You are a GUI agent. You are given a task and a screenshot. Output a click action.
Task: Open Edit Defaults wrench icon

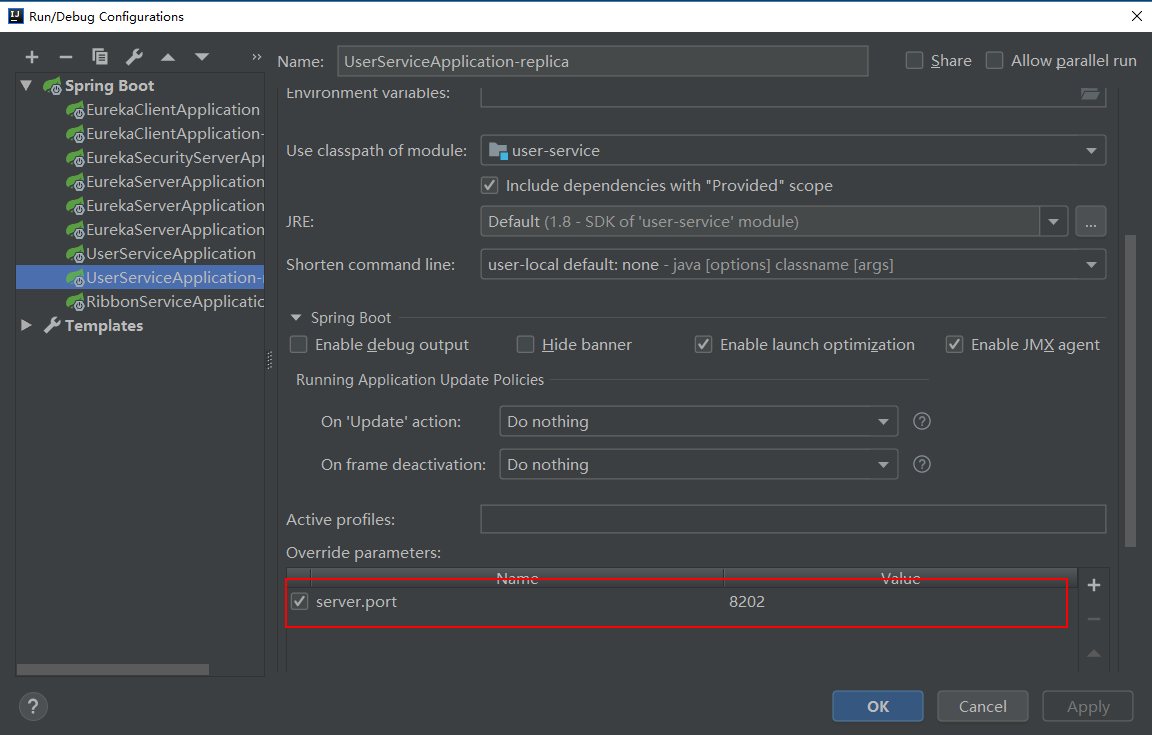134,57
